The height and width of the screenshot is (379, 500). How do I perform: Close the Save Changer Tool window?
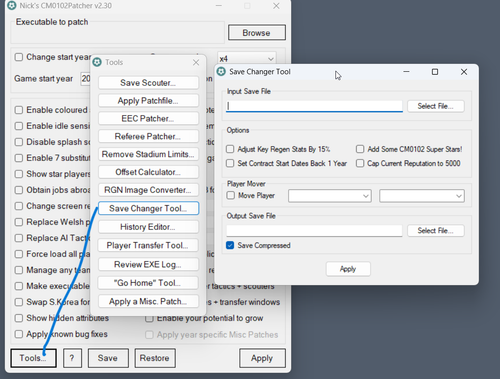tap(464, 72)
